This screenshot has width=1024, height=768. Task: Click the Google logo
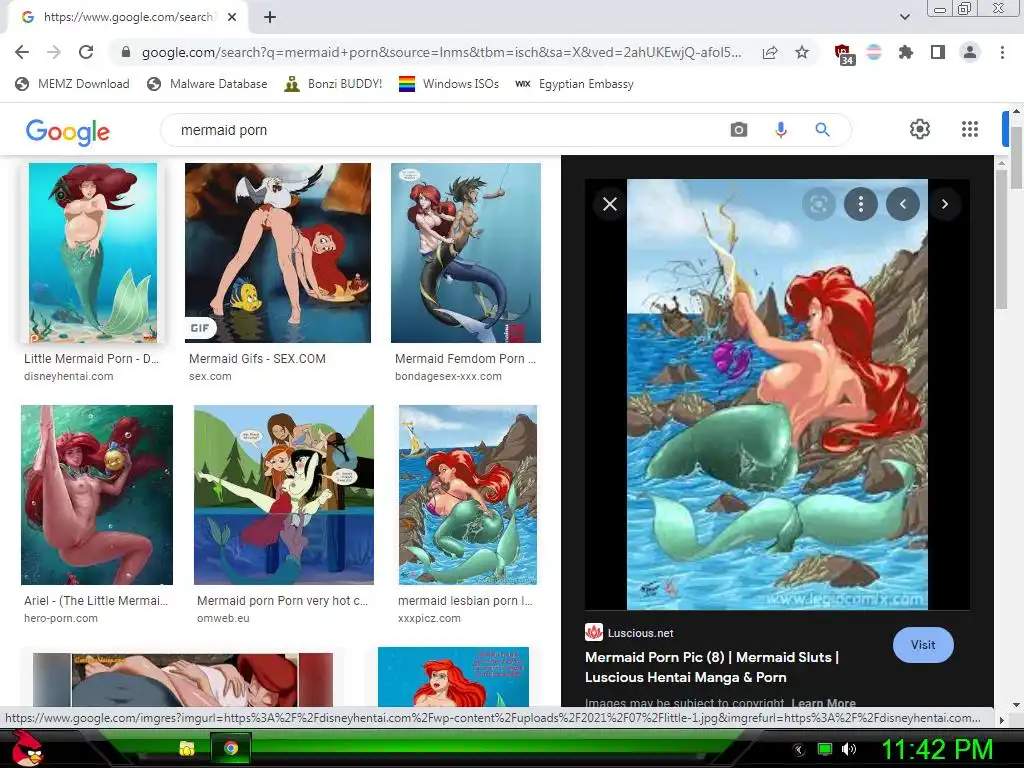click(68, 131)
